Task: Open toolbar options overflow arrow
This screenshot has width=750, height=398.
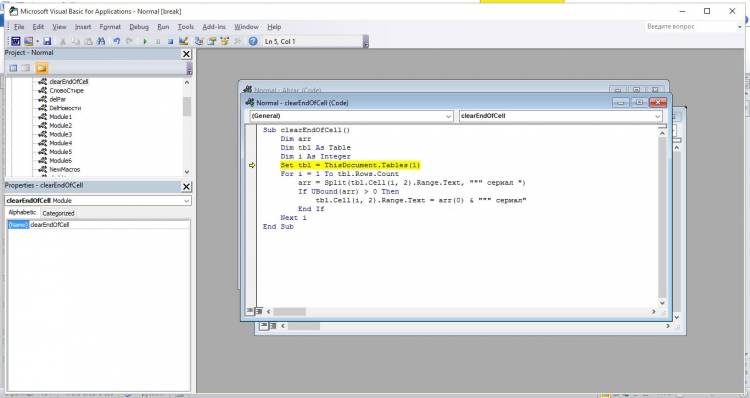Action: pos(366,42)
